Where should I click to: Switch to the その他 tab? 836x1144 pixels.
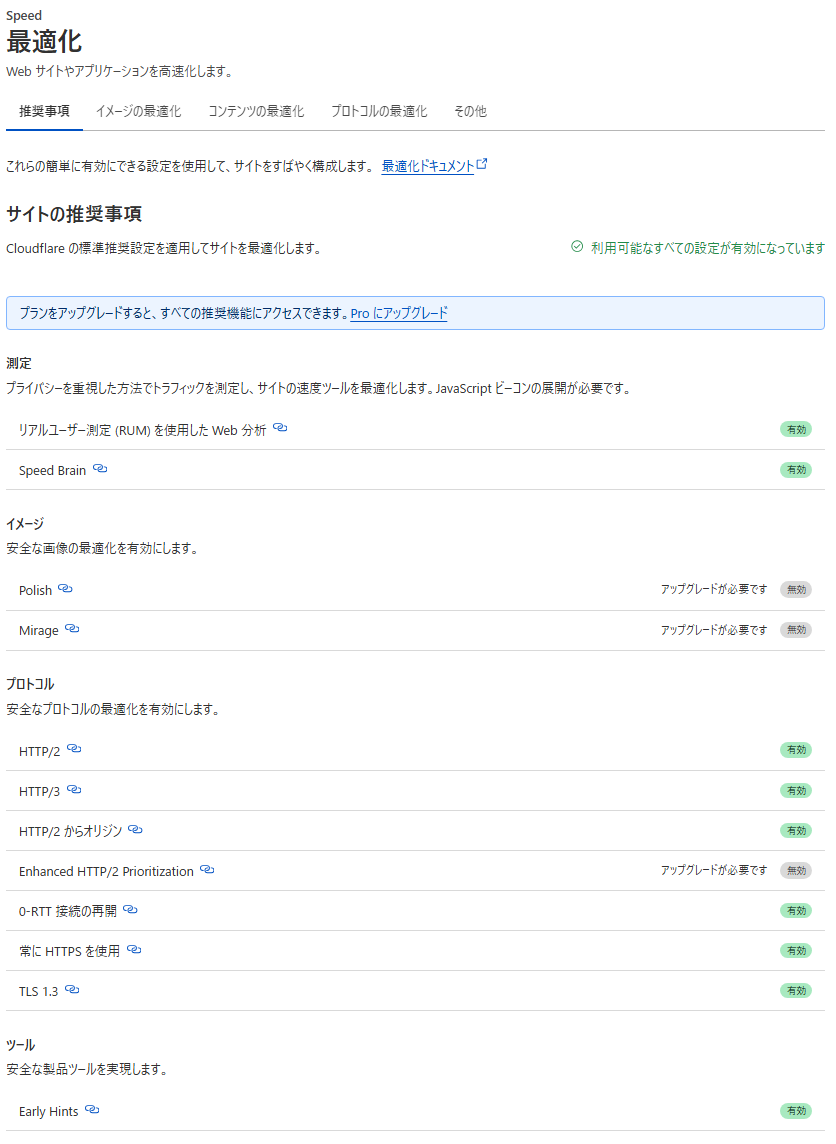pyautogui.click(x=471, y=111)
